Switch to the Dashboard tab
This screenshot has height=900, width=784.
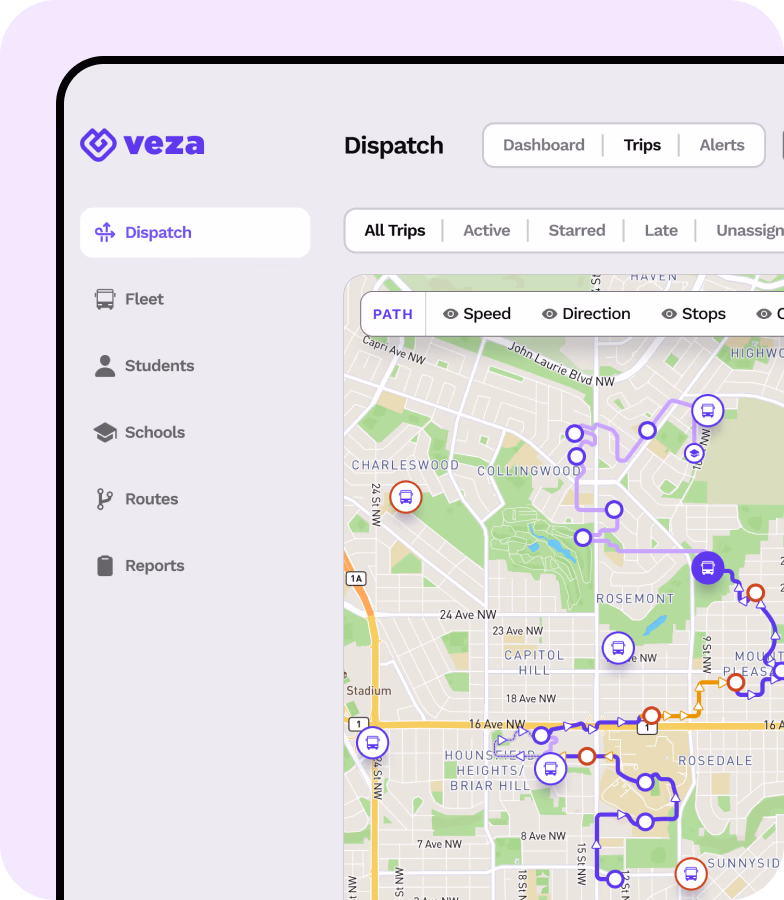[544, 145]
